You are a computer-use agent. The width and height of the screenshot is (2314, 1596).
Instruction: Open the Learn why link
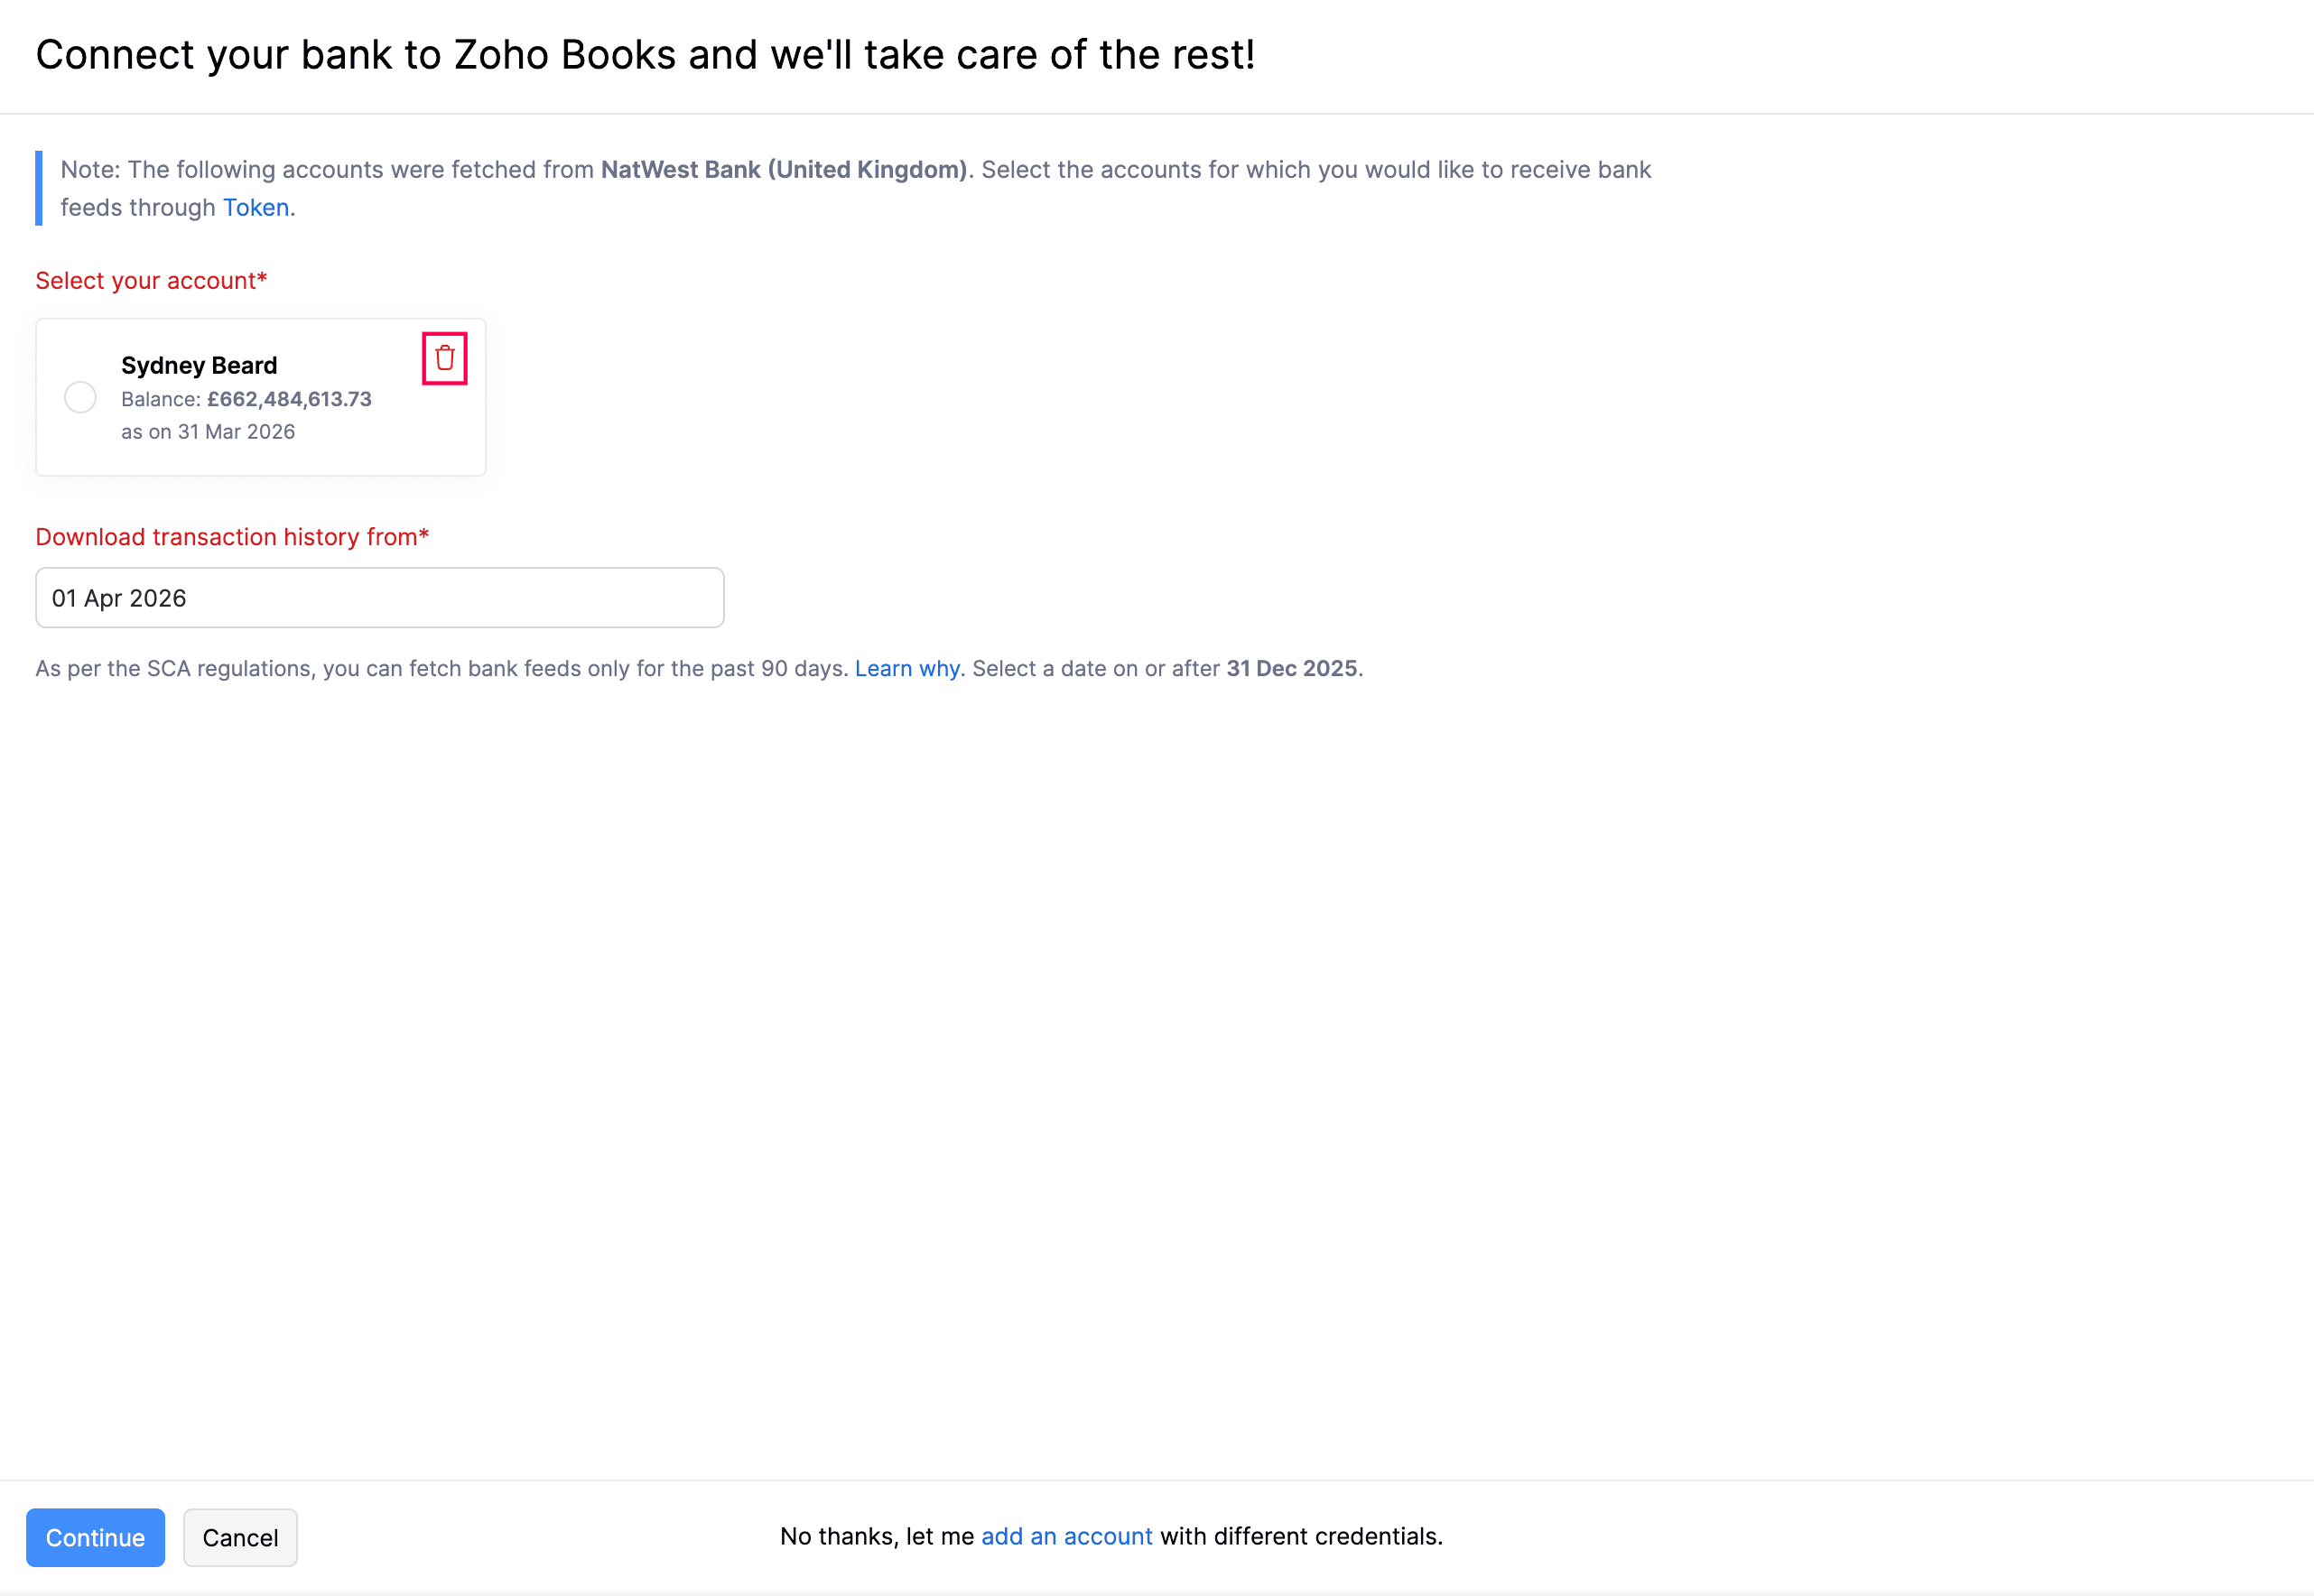tap(907, 668)
